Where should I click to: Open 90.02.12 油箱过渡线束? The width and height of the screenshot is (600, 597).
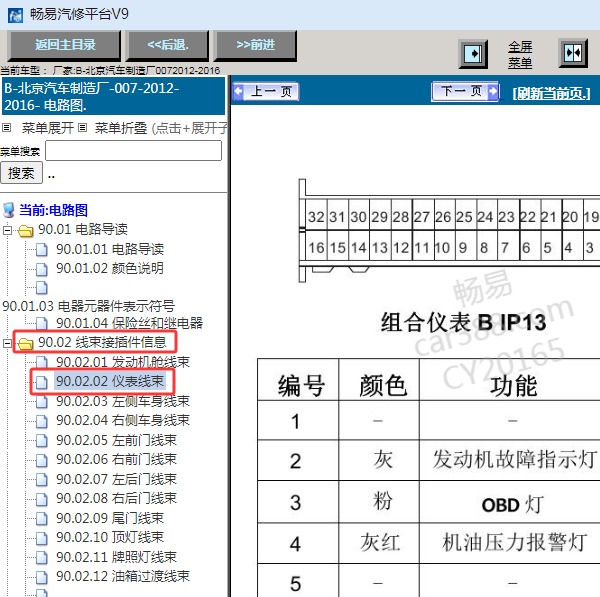click(123, 576)
